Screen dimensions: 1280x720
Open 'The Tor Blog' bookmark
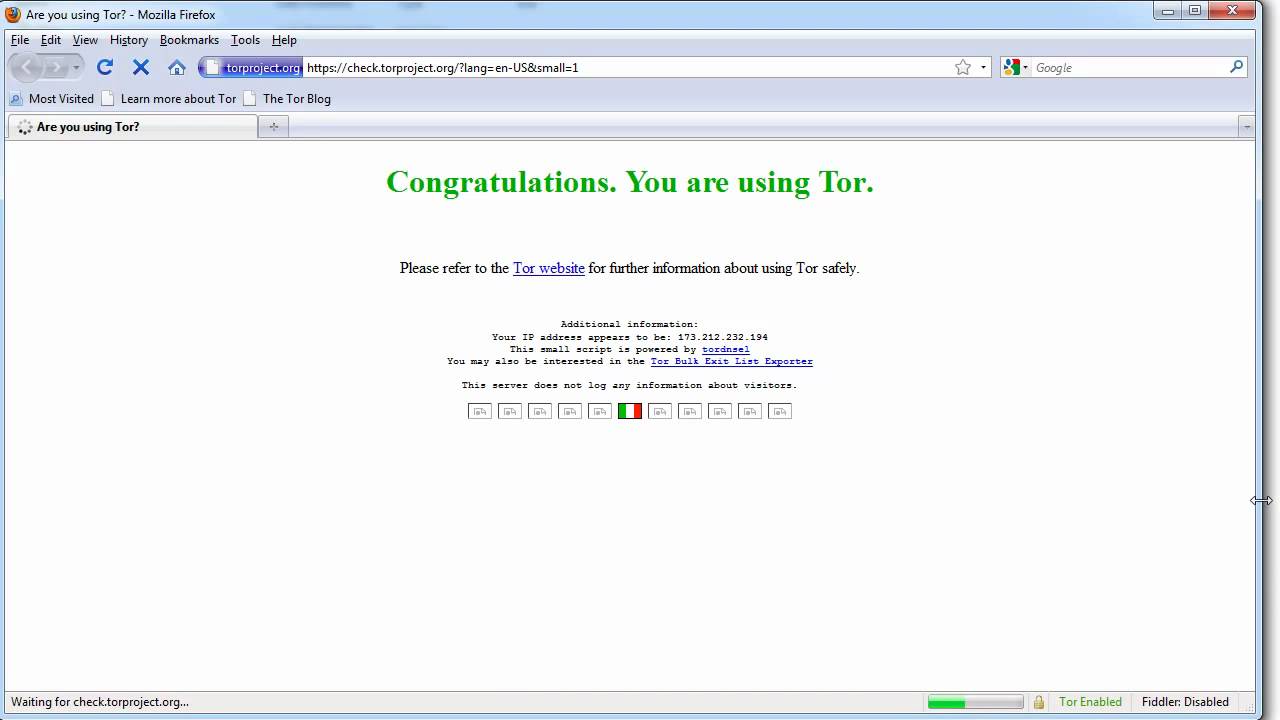[287, 98]
